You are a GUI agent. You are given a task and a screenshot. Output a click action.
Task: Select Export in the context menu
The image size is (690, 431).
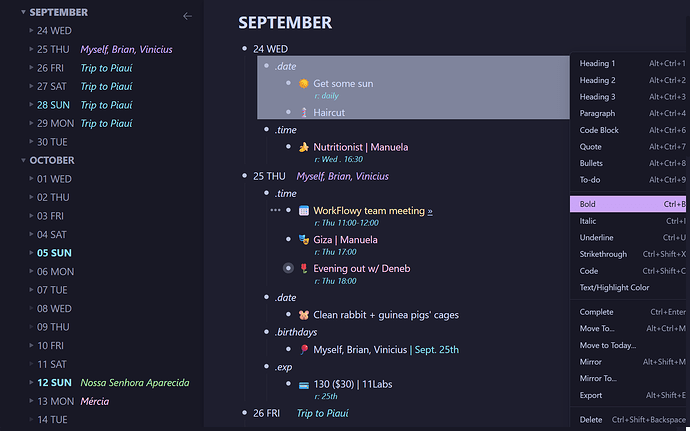pyautogui.click(x=592, y=396)
